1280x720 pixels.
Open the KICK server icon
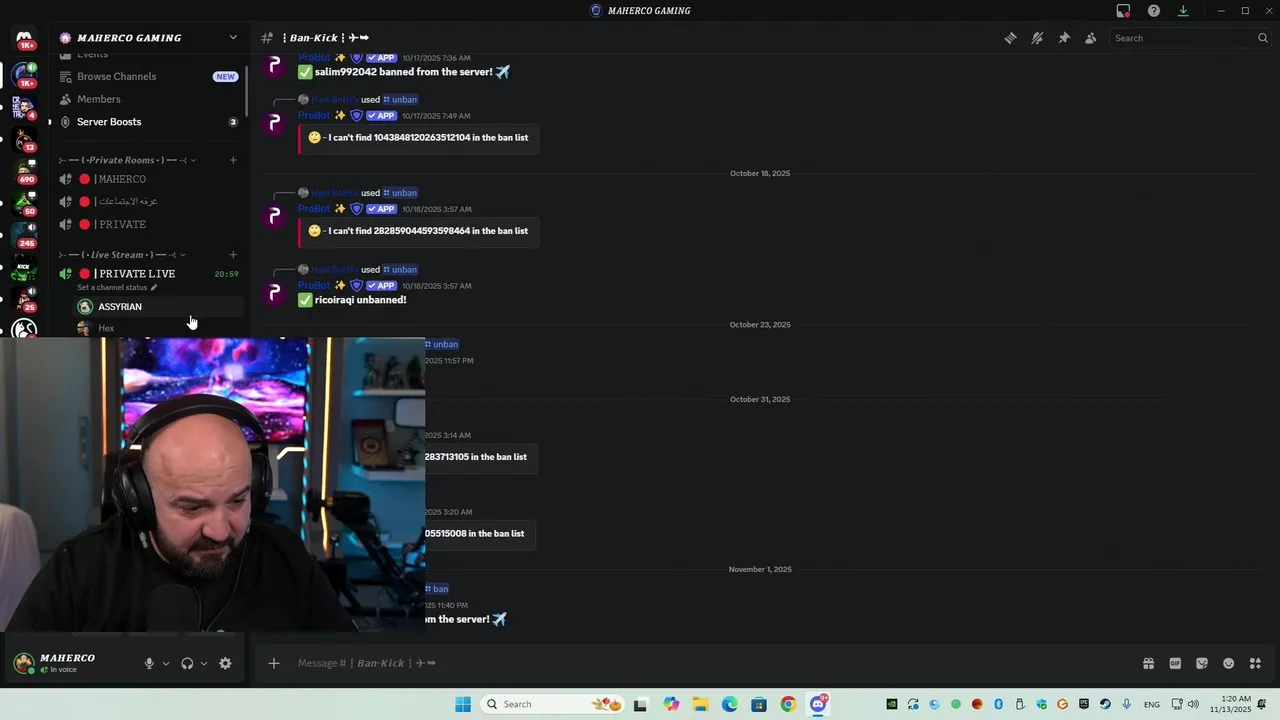[24, 268]
